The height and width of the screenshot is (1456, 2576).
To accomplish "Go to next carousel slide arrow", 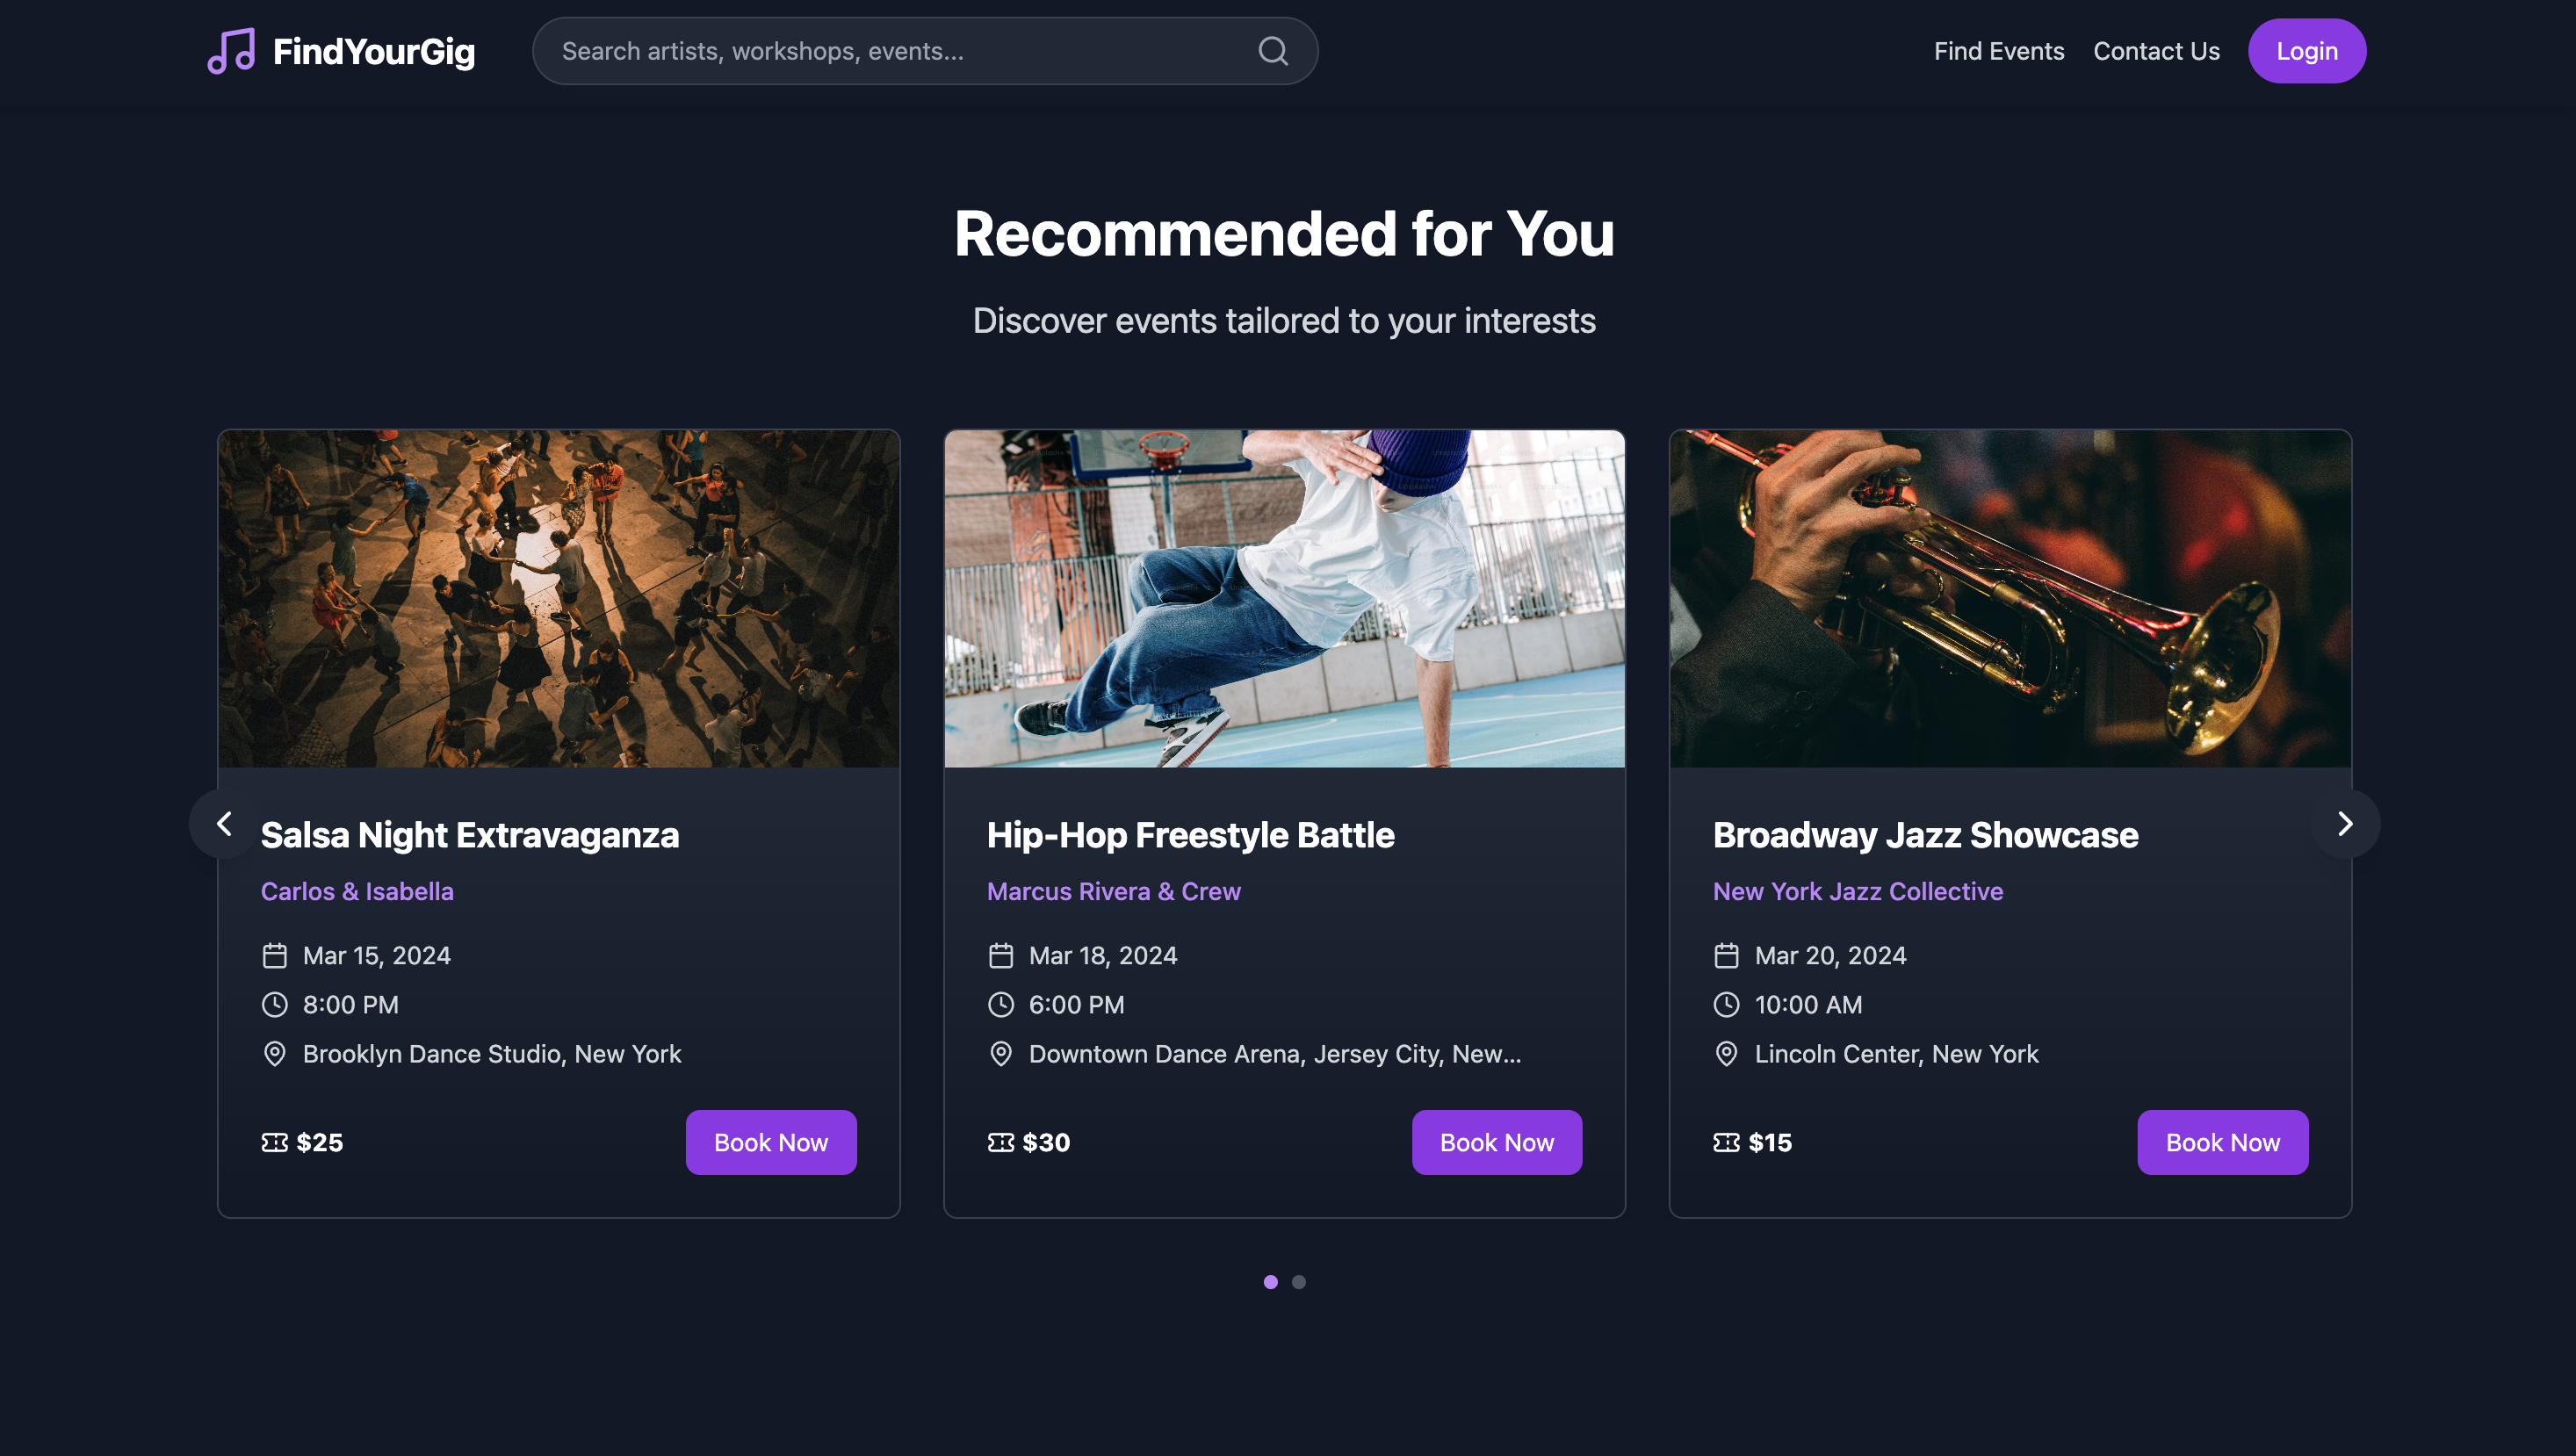I will 2345,824.
